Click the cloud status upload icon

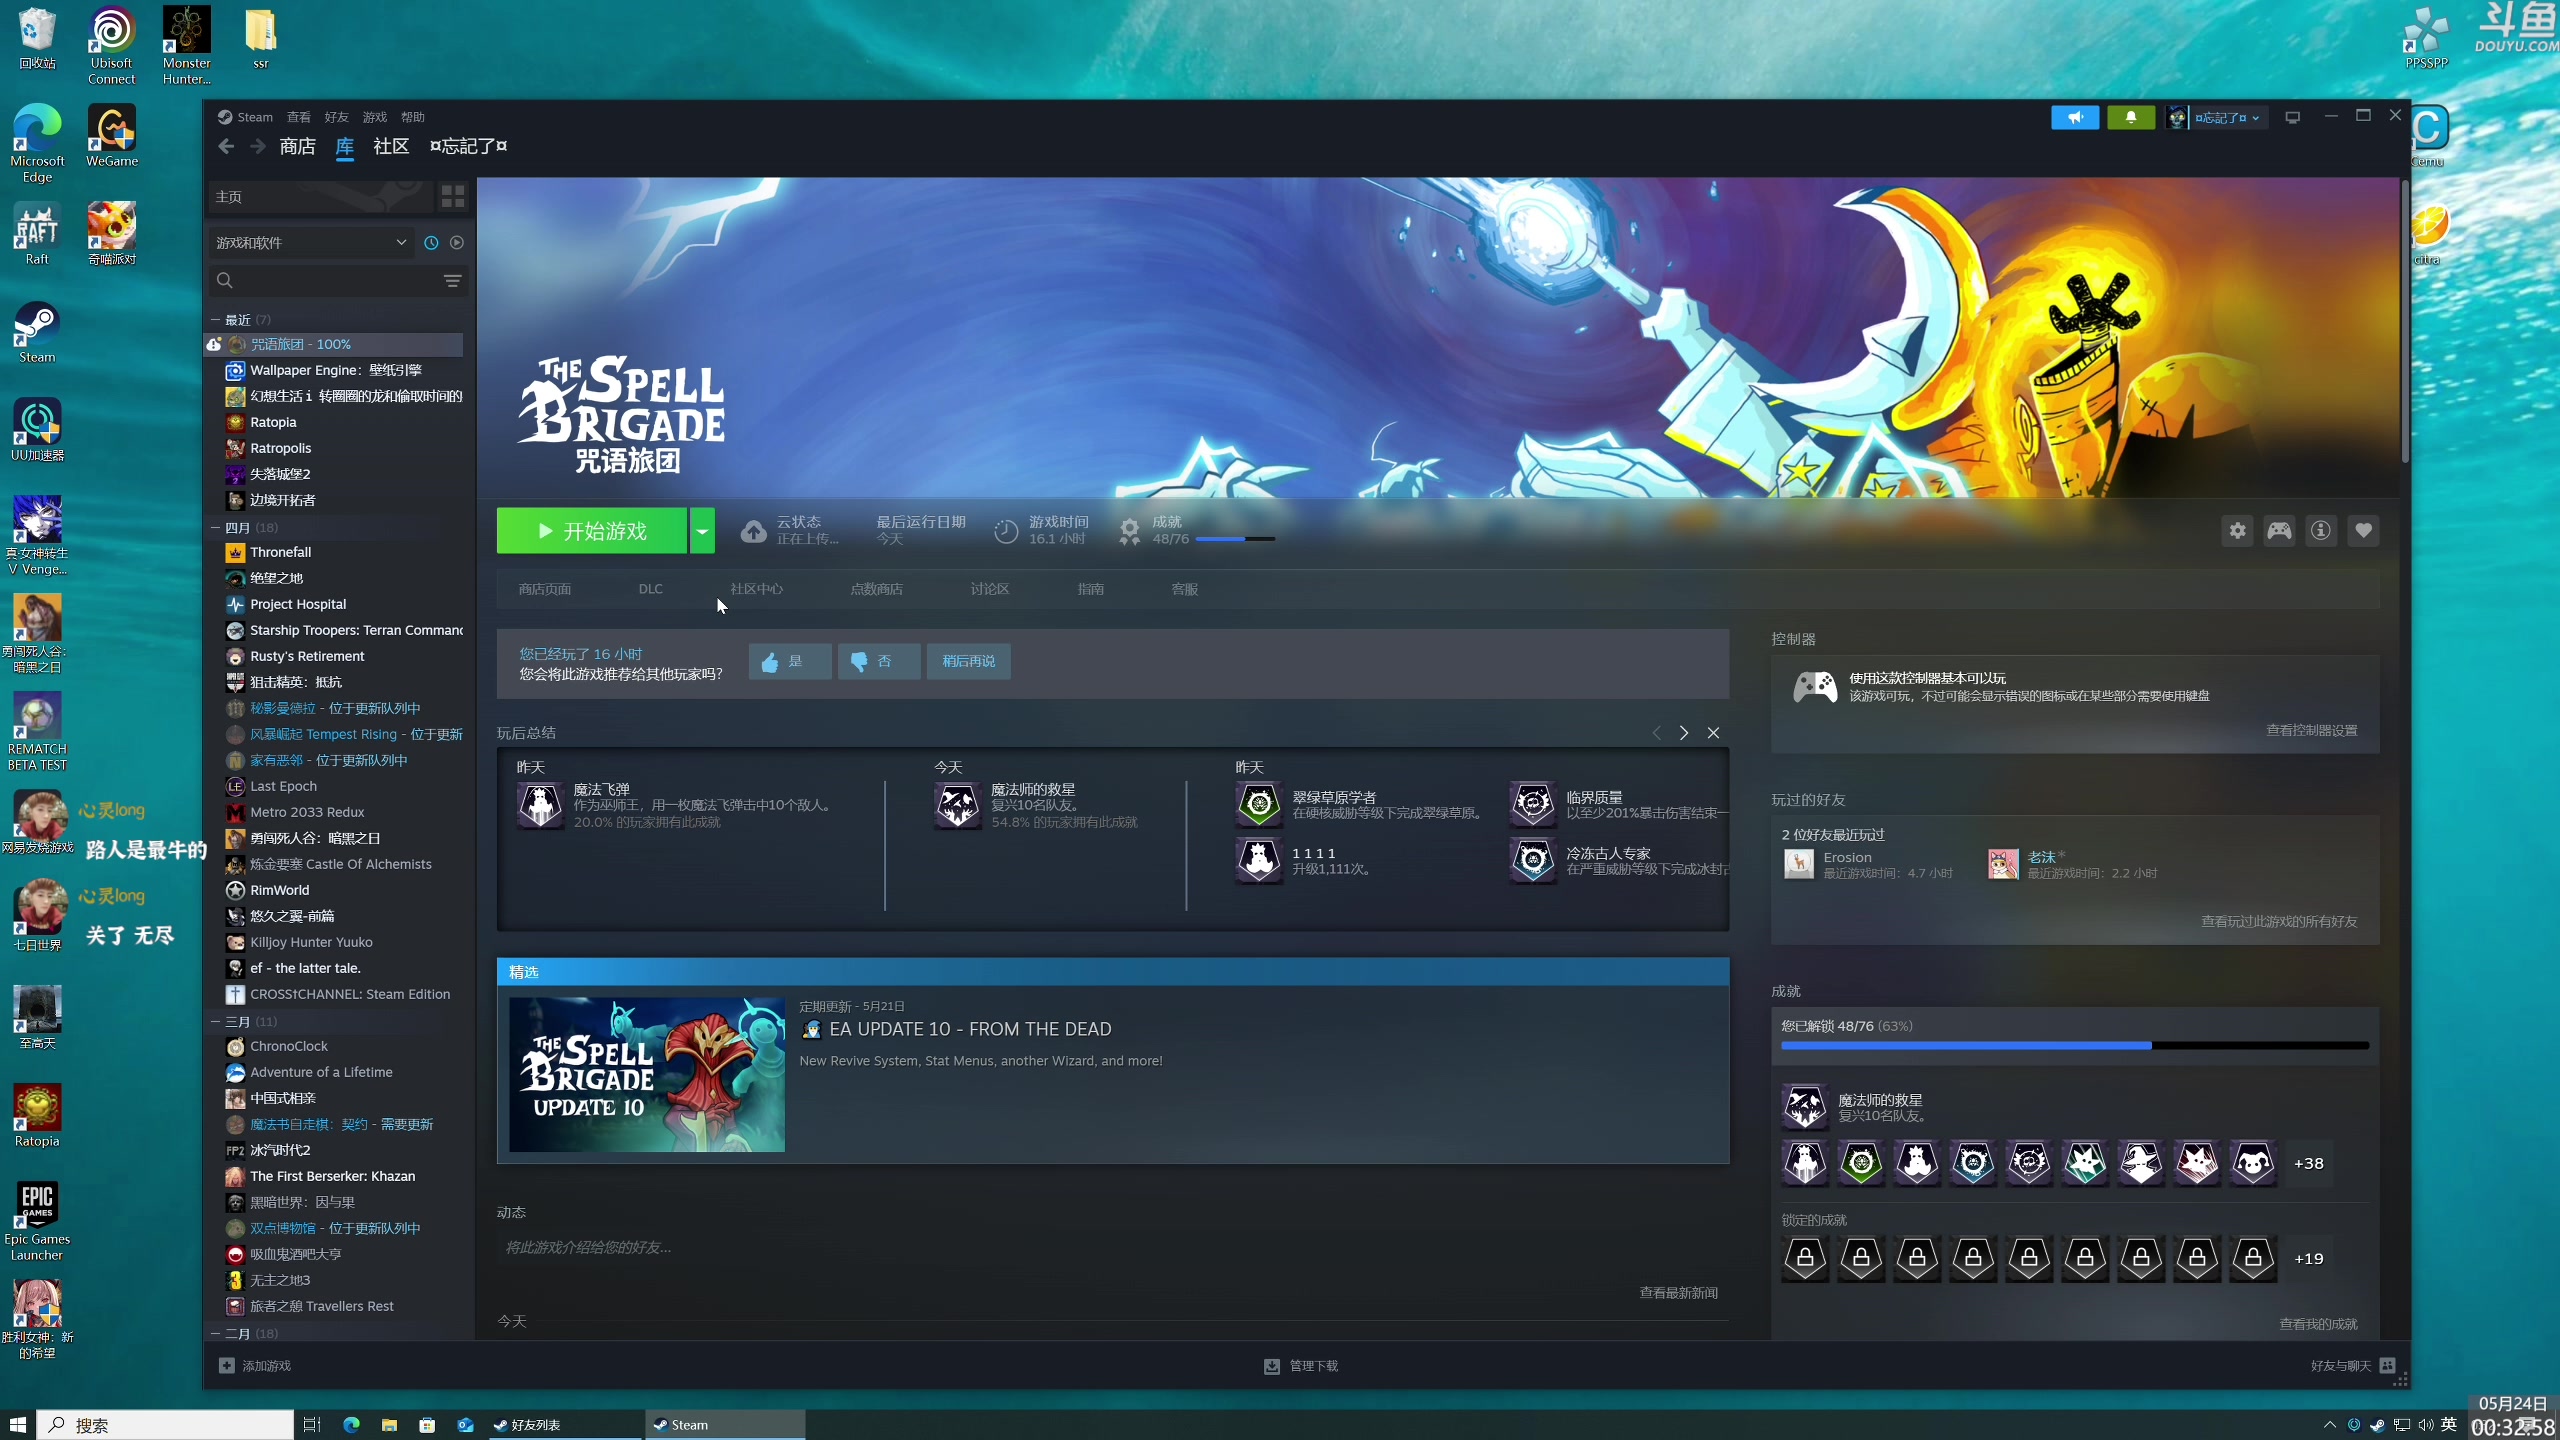pos(753,531)
